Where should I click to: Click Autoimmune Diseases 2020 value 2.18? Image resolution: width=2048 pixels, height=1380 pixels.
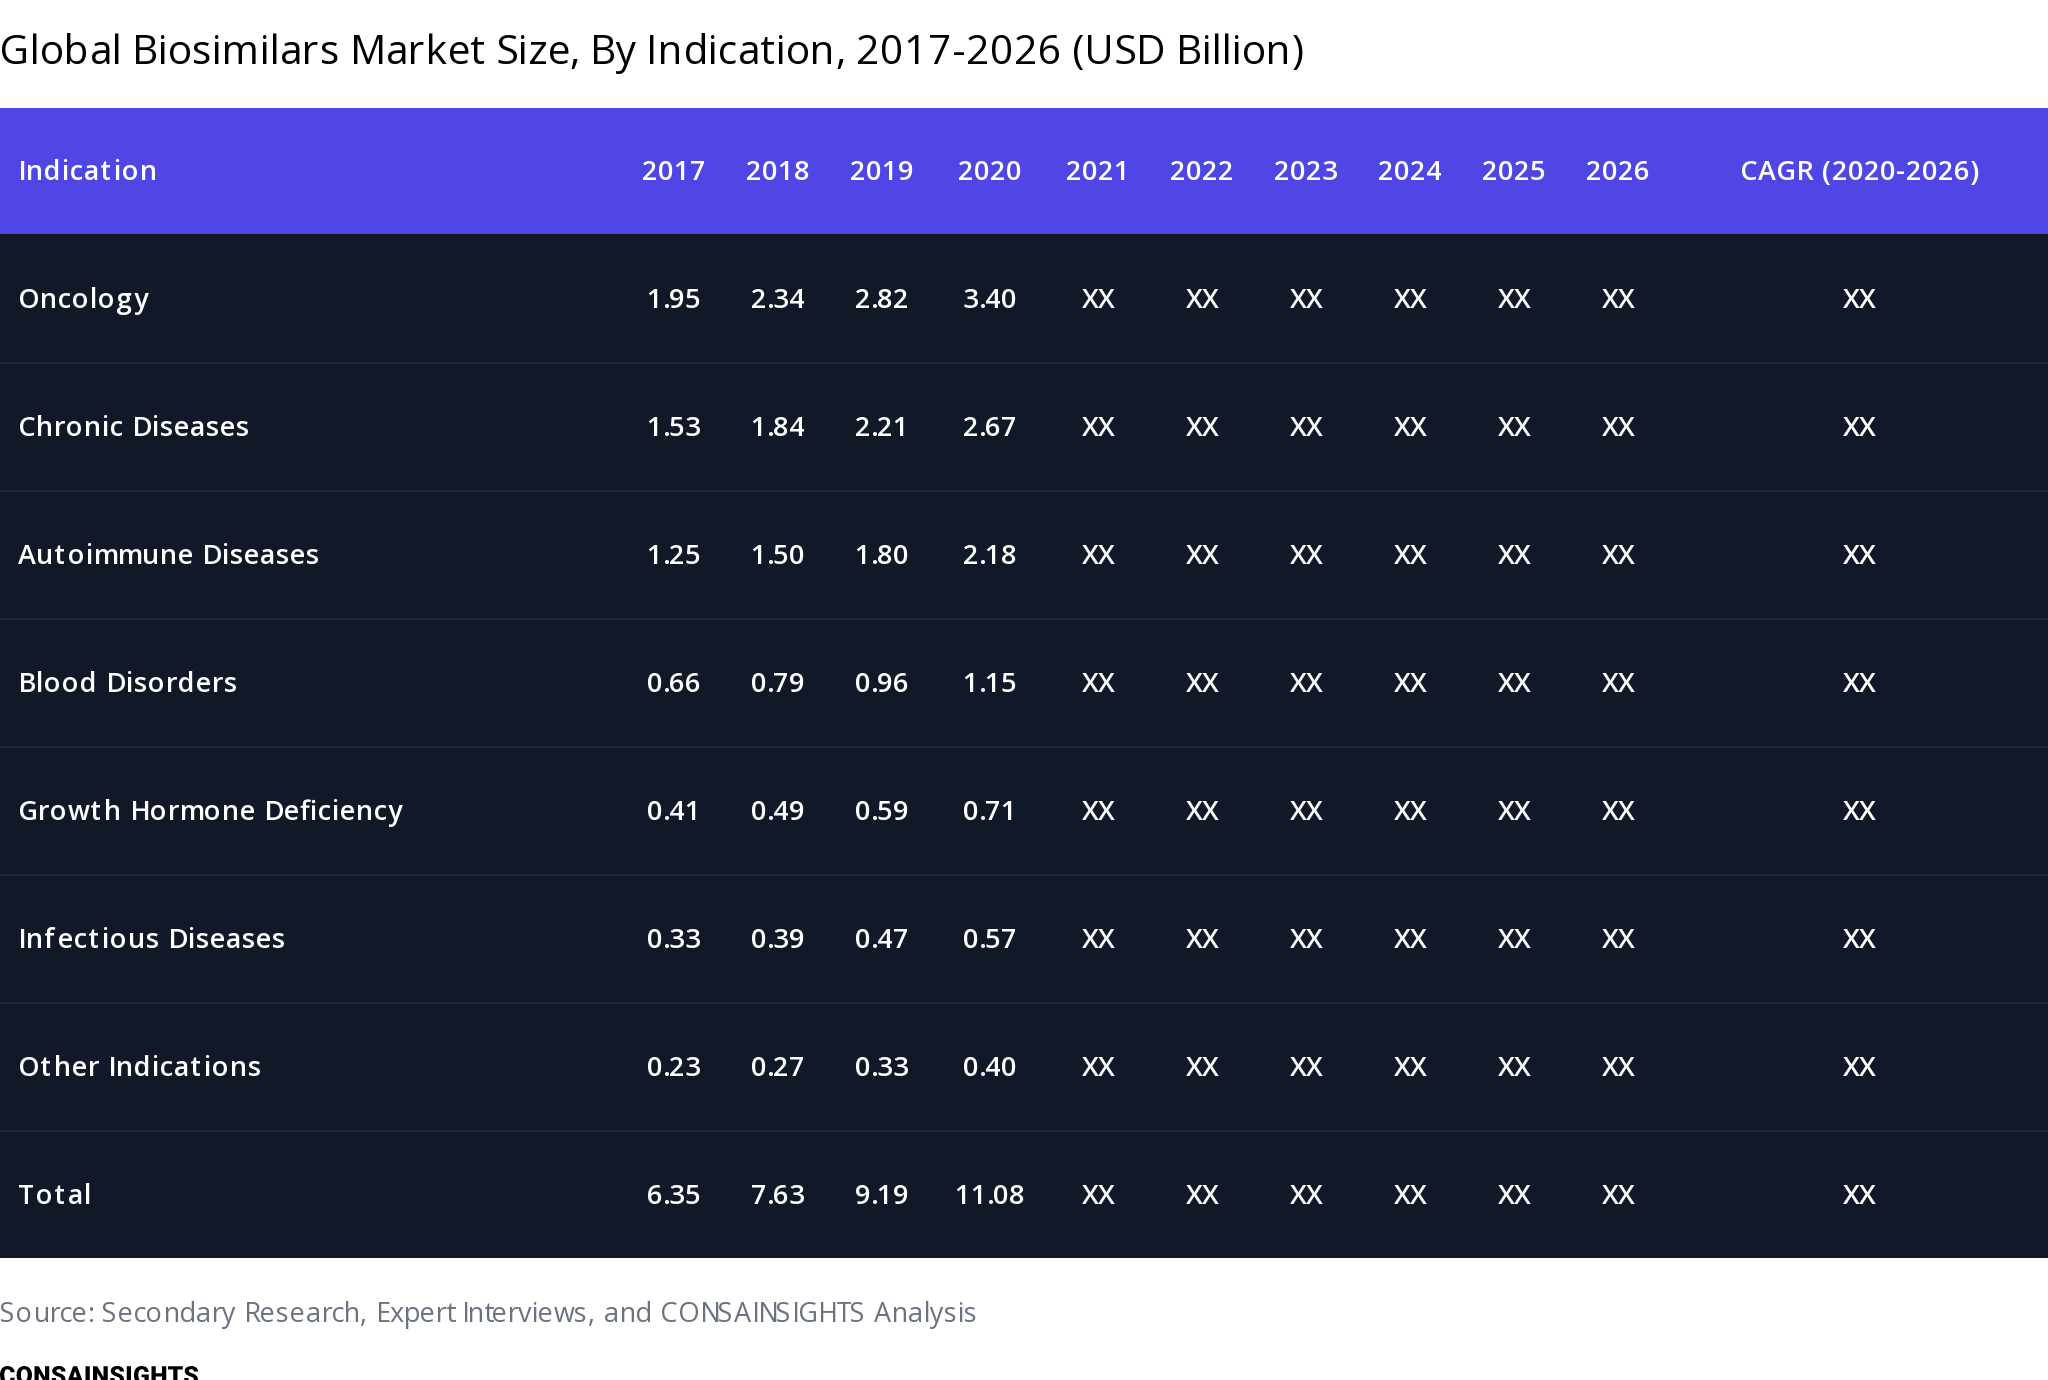[x=990, y=555]
